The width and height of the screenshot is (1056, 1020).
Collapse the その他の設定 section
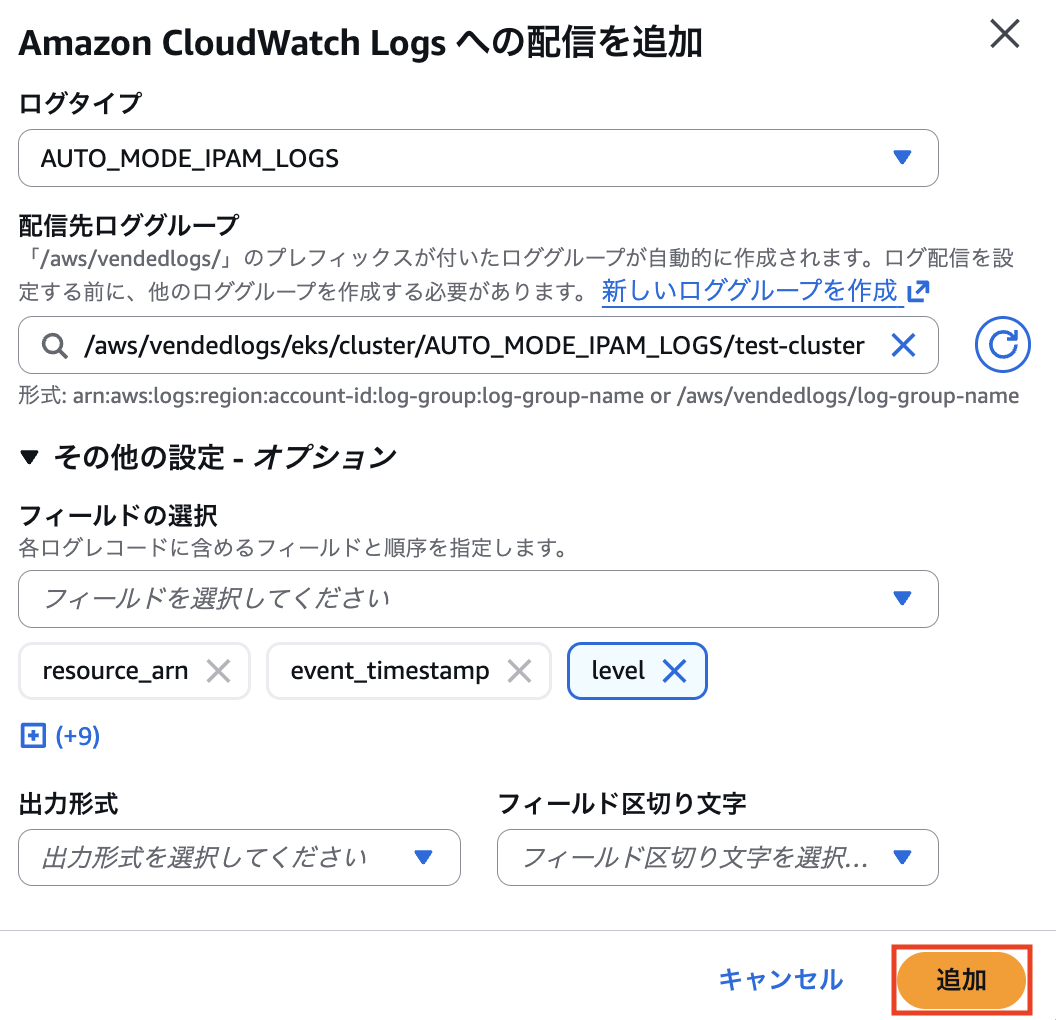(x=31, y=457)
